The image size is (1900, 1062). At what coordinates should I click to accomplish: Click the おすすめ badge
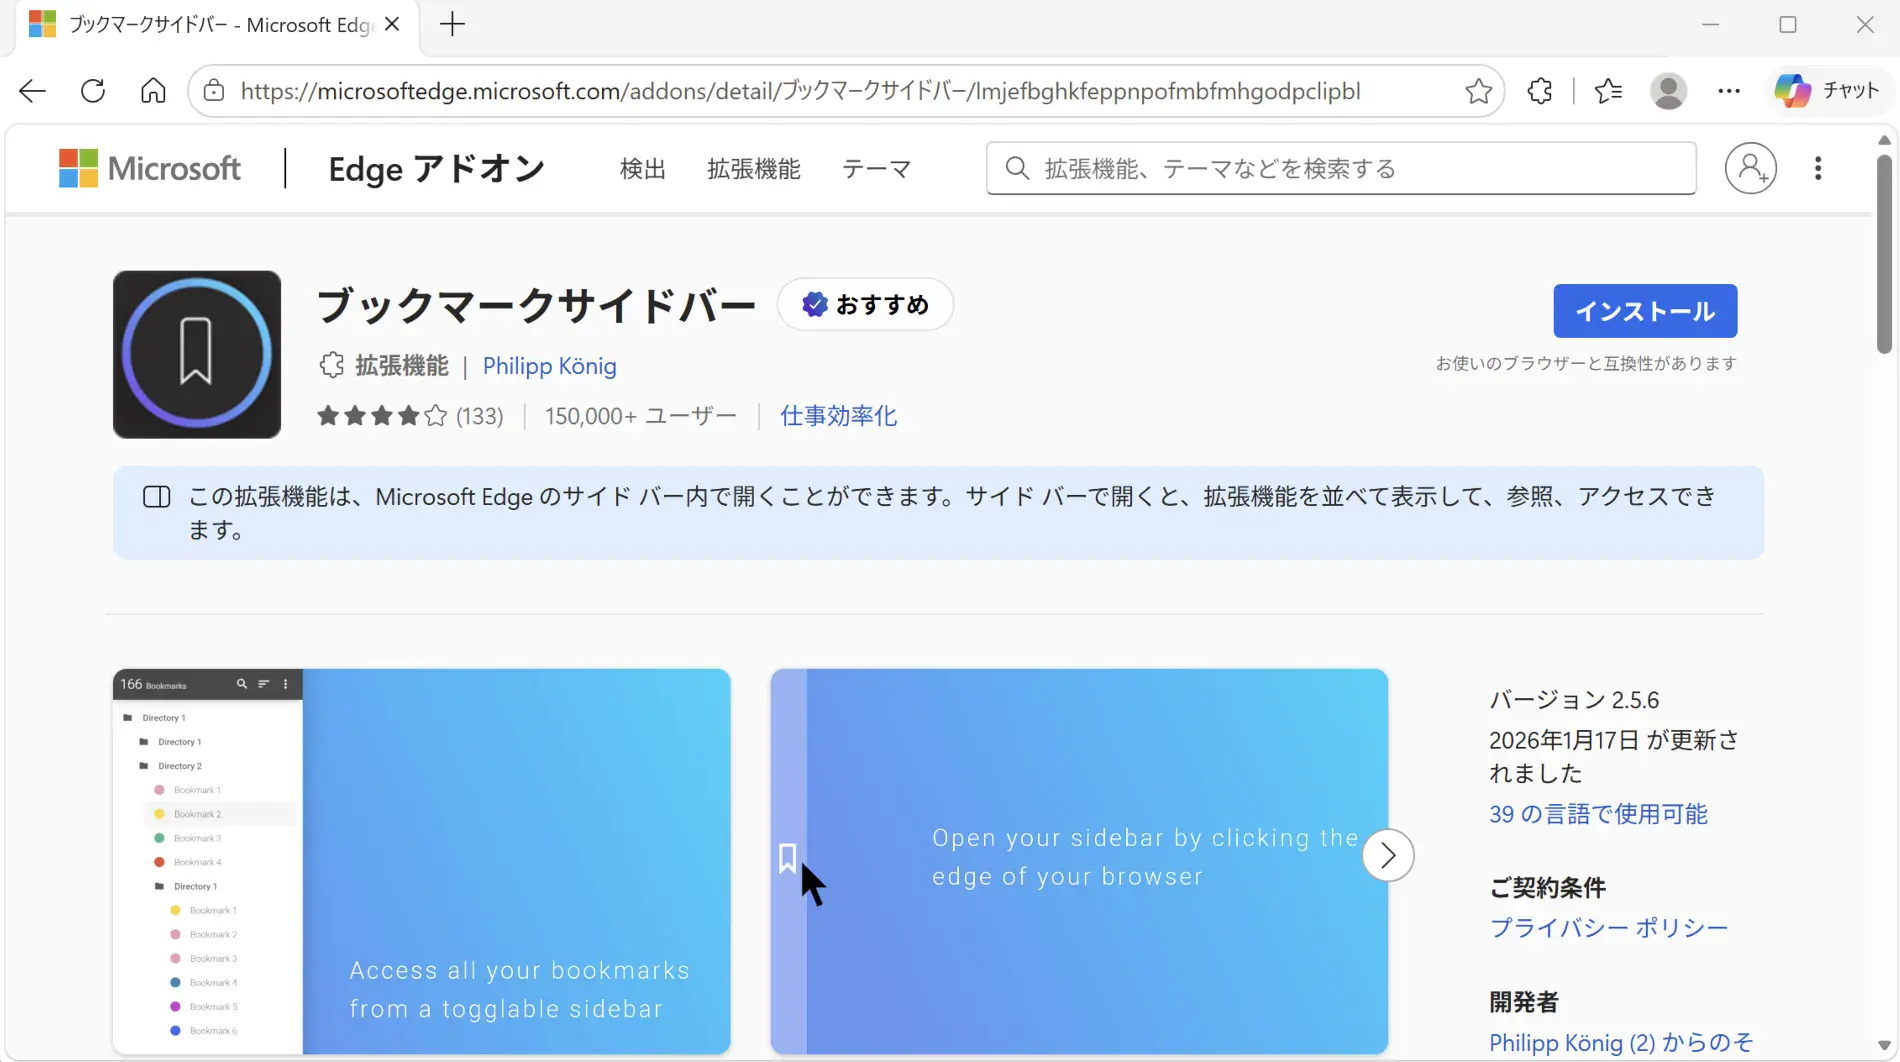pos(866,305)
